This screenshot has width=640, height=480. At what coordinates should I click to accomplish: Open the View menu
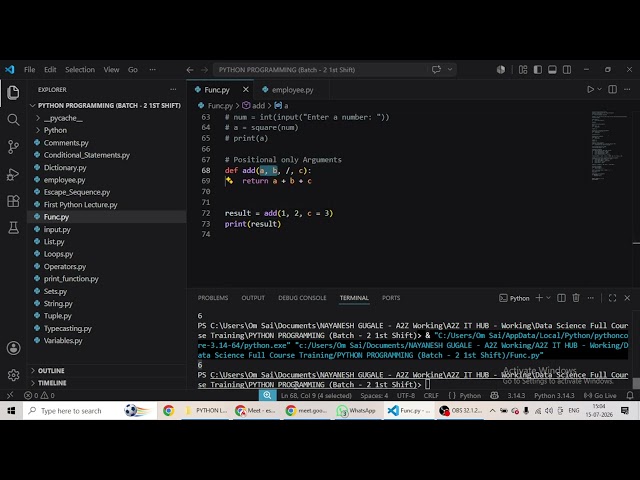pos(111,70)
